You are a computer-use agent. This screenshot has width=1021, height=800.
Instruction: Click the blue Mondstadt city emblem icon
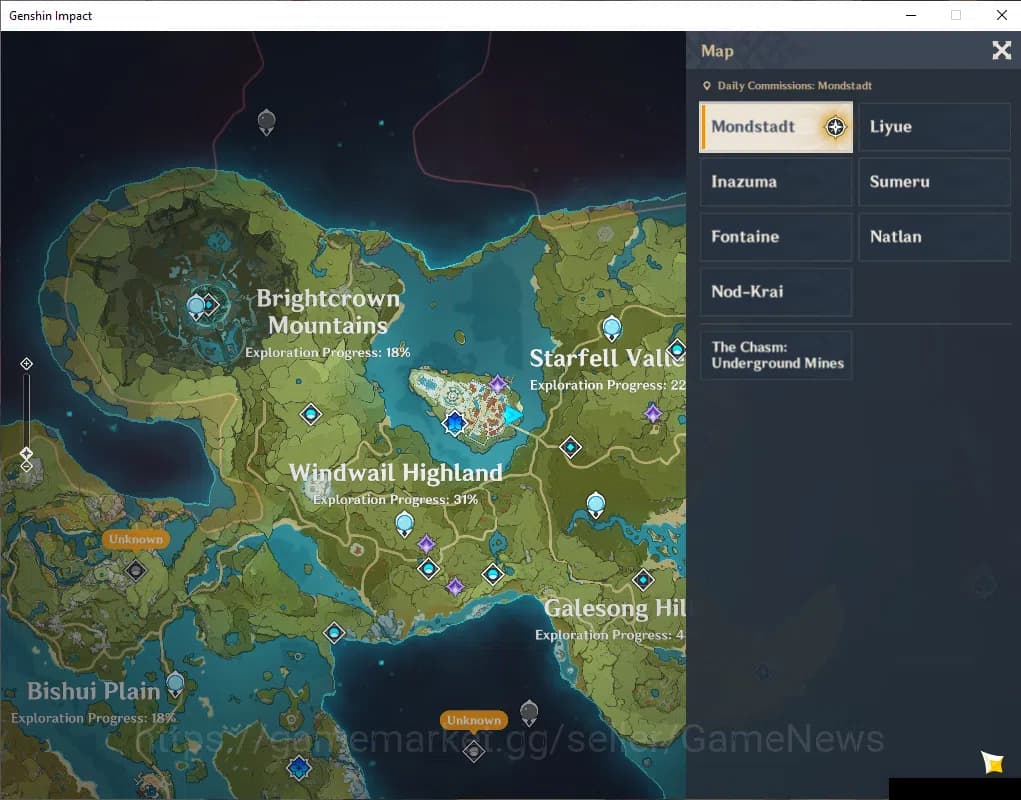pyautogui.click(x=454, y=423)
